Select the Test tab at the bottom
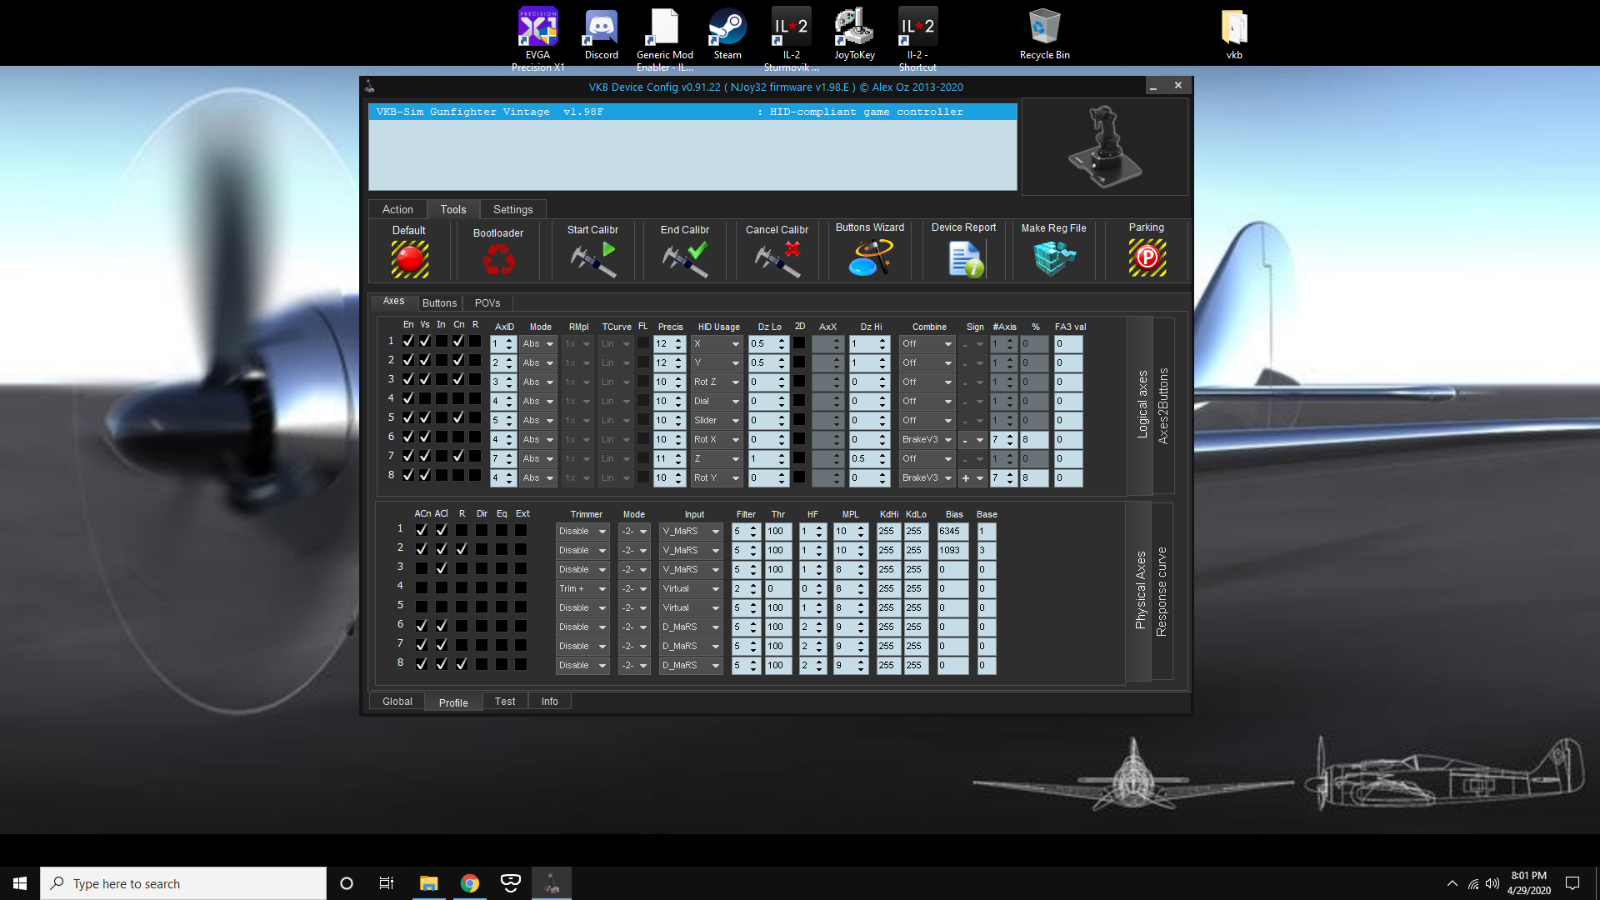 click(x=505, y=702)
